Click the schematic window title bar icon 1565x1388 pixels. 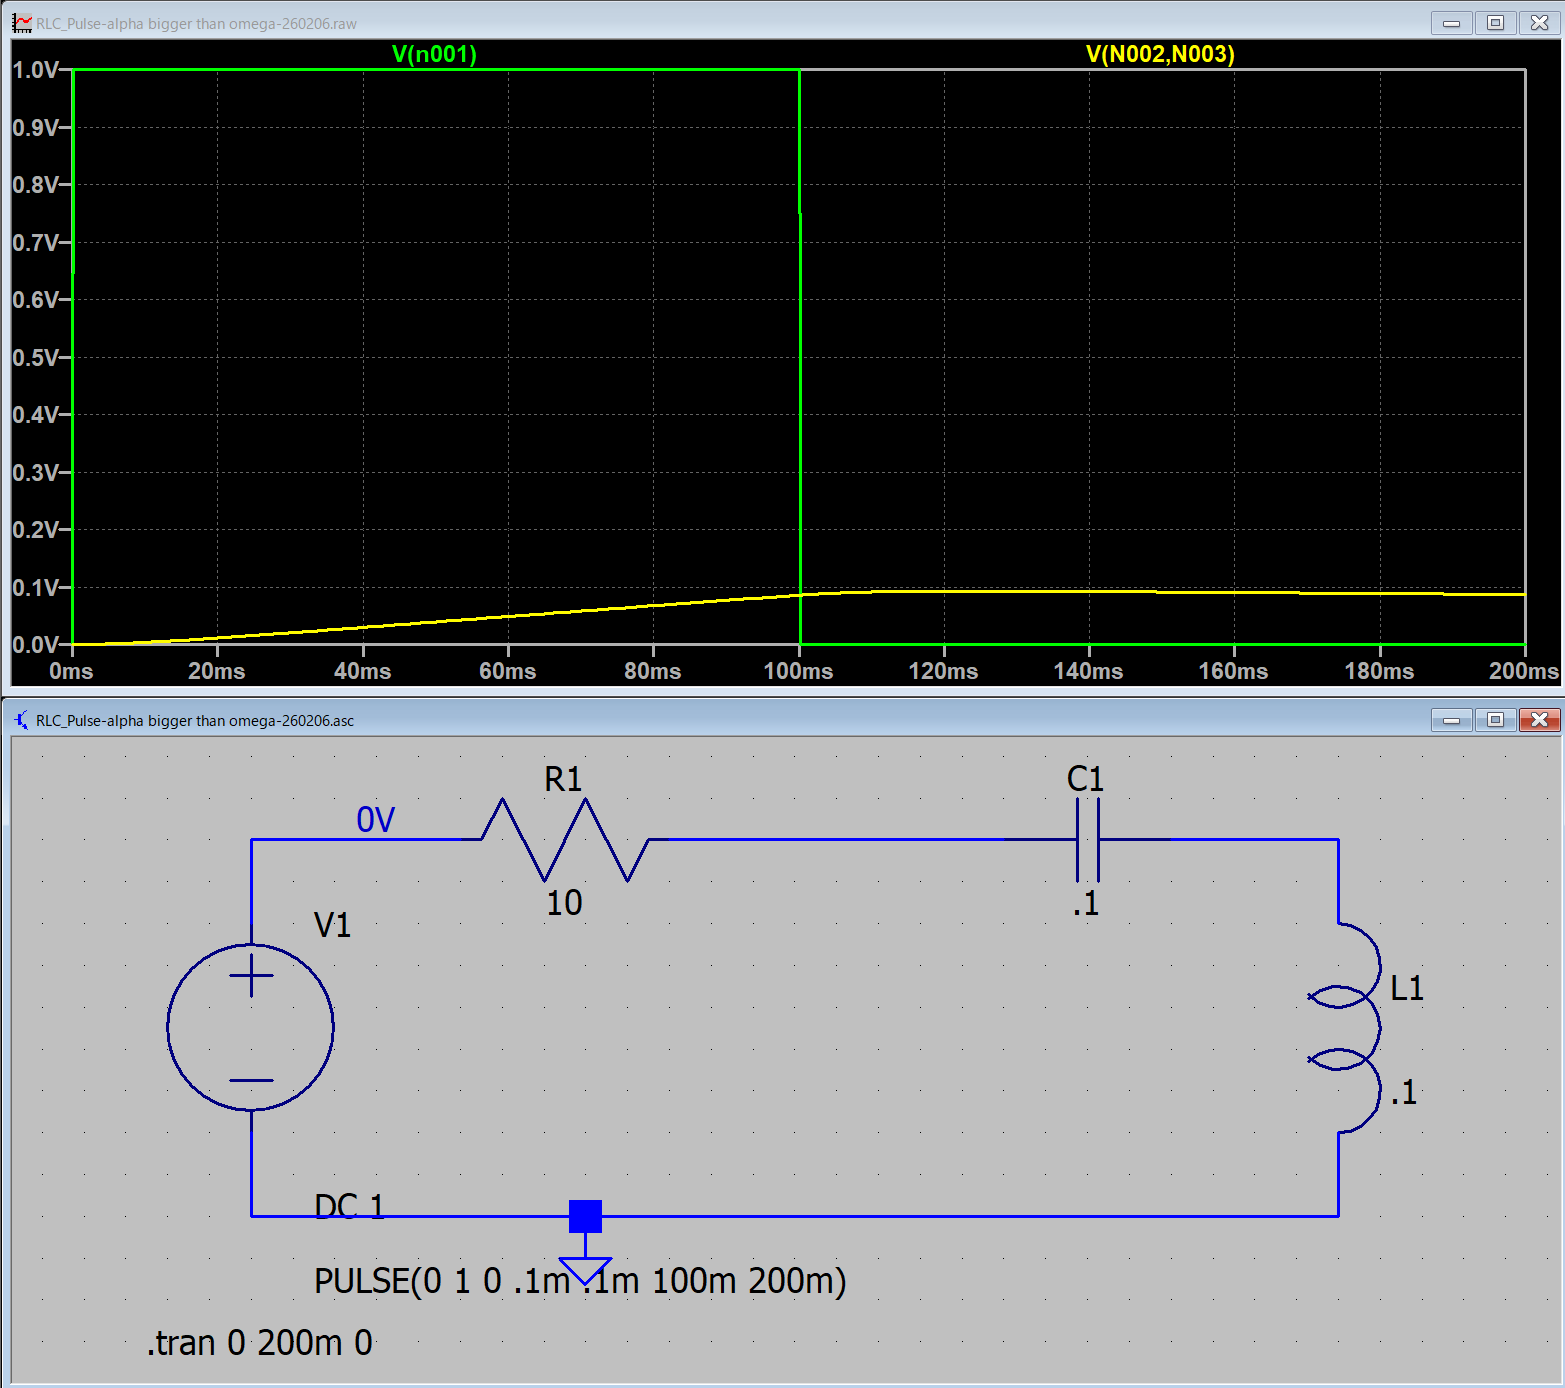click(21, 720)
